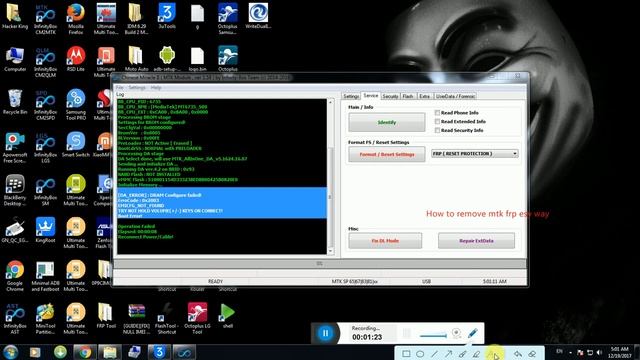The height and width of the screenshot is (360, 640).
Task: Switch to the Service tab
Action: coord(371,96)
